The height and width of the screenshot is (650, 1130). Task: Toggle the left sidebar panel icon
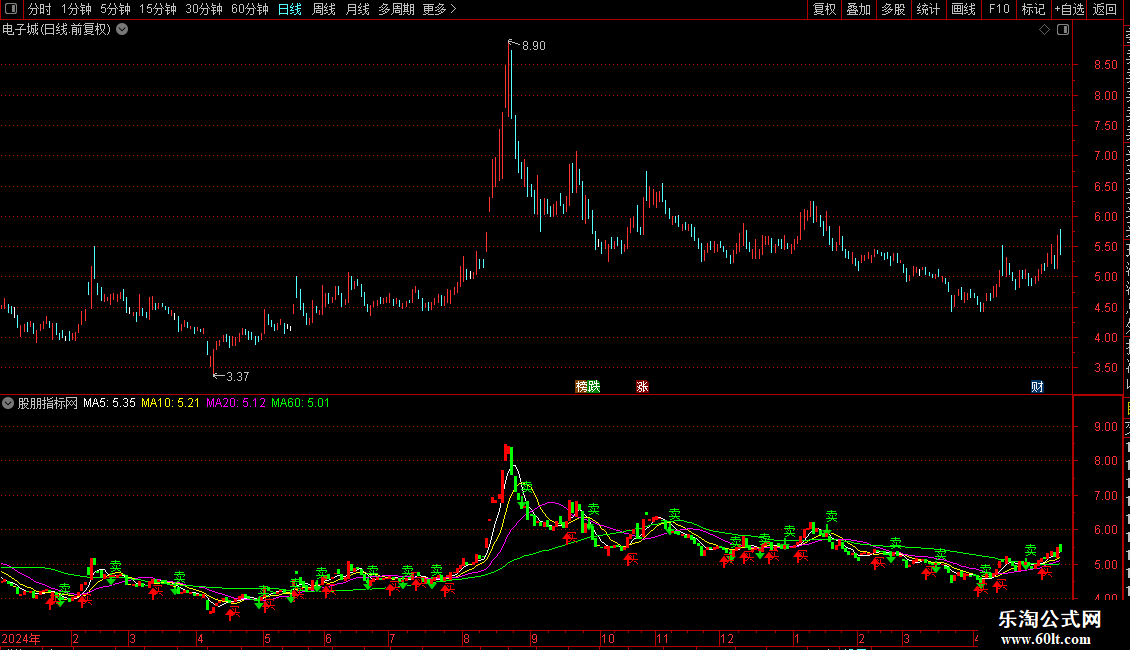pos(11,9)
